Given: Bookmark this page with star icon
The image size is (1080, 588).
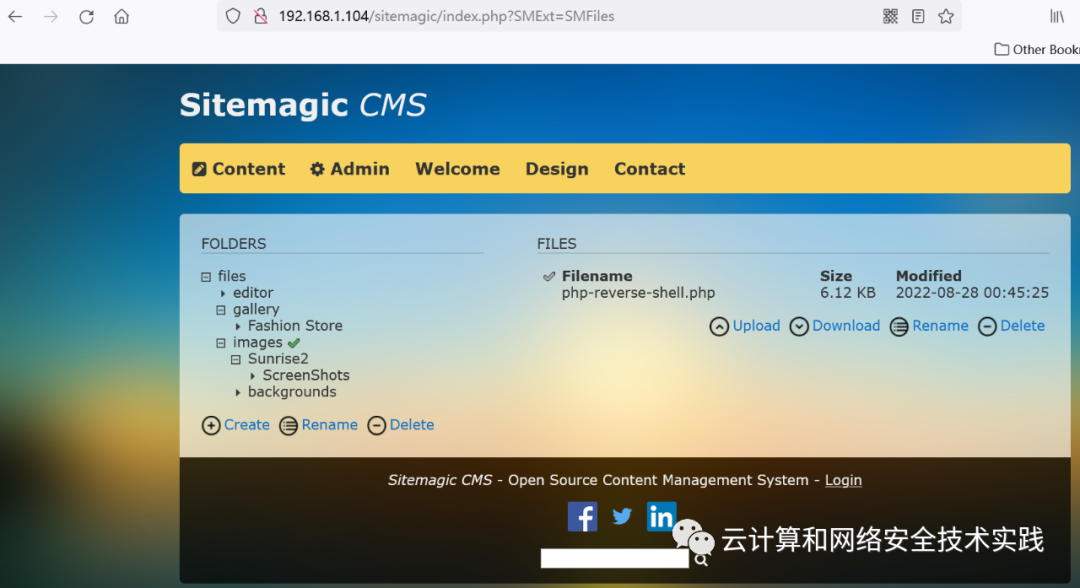Looking at the screenshot, I should pyautogui.click(x=946, y=16).
